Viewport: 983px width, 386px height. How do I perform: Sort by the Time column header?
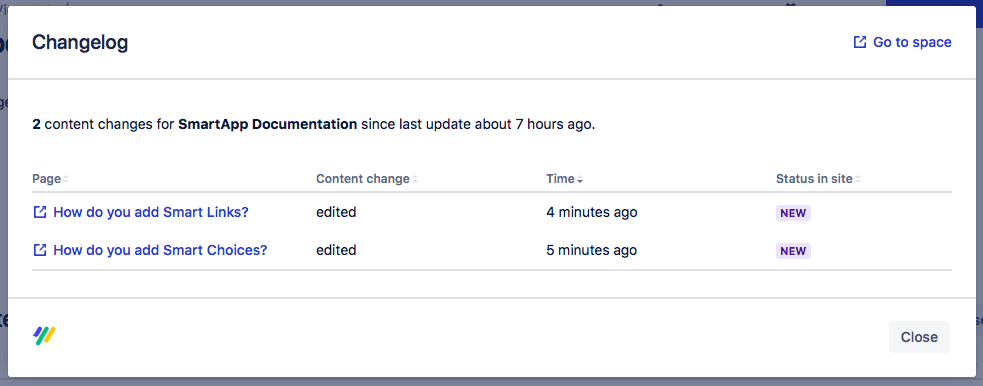pos(560,179)
